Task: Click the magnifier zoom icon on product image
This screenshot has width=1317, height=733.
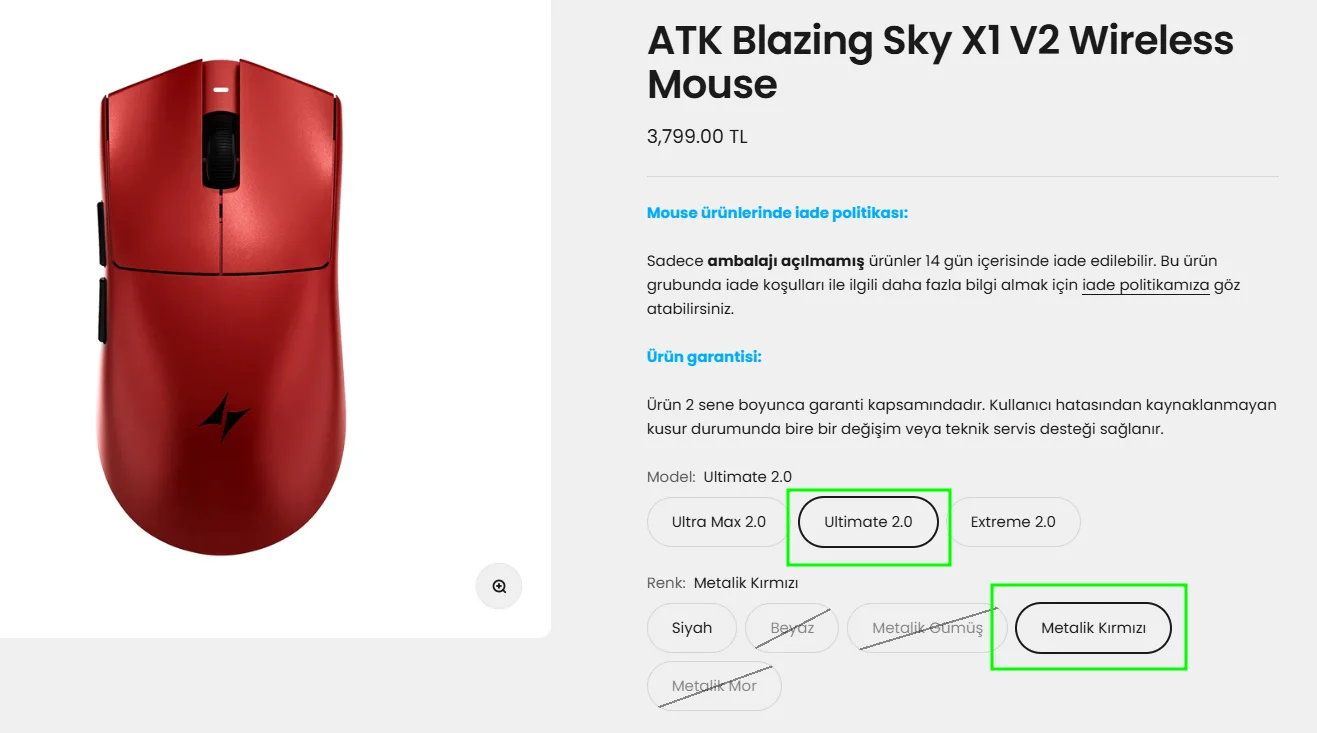Action: tap(499, 586)
